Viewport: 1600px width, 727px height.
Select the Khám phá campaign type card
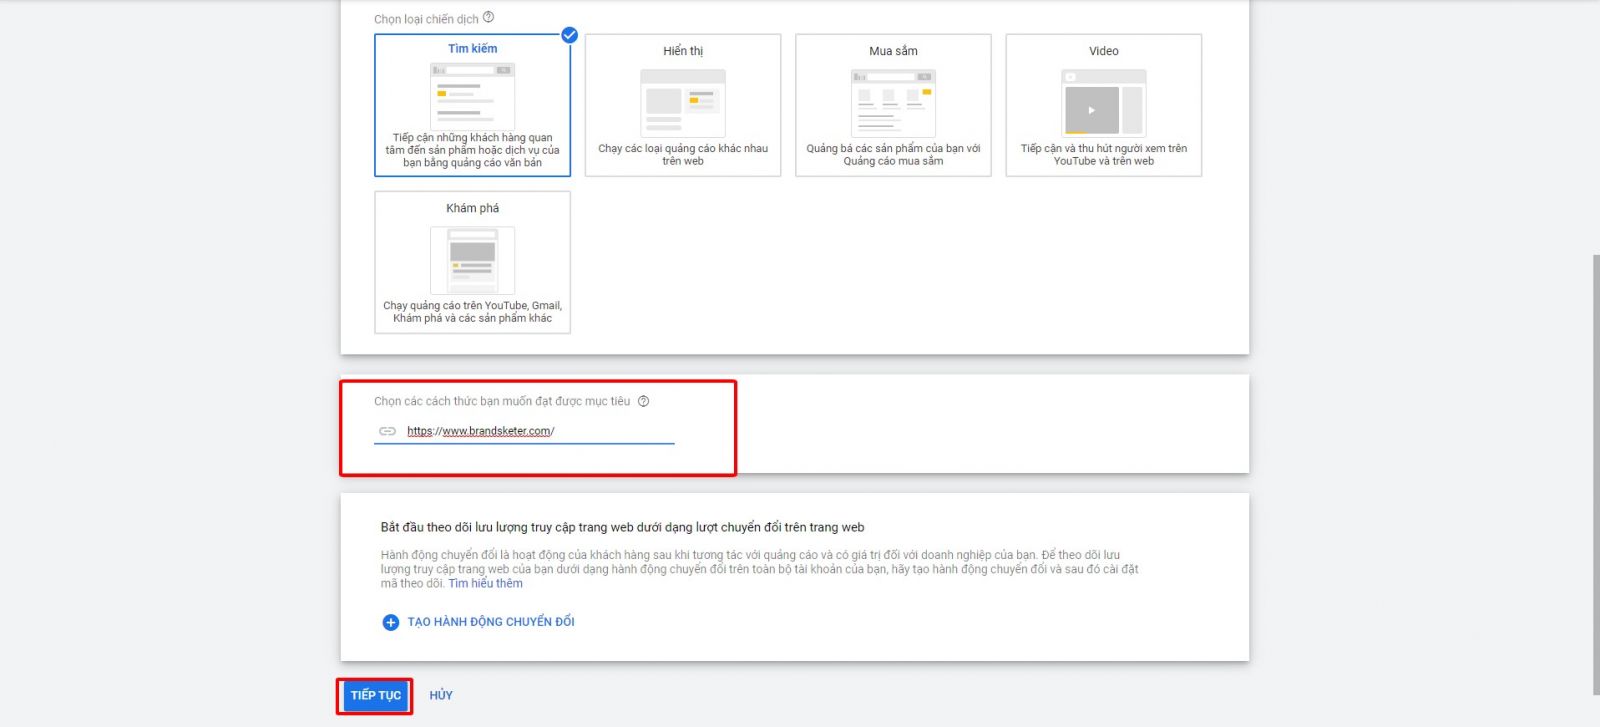[x=472, y=262]
